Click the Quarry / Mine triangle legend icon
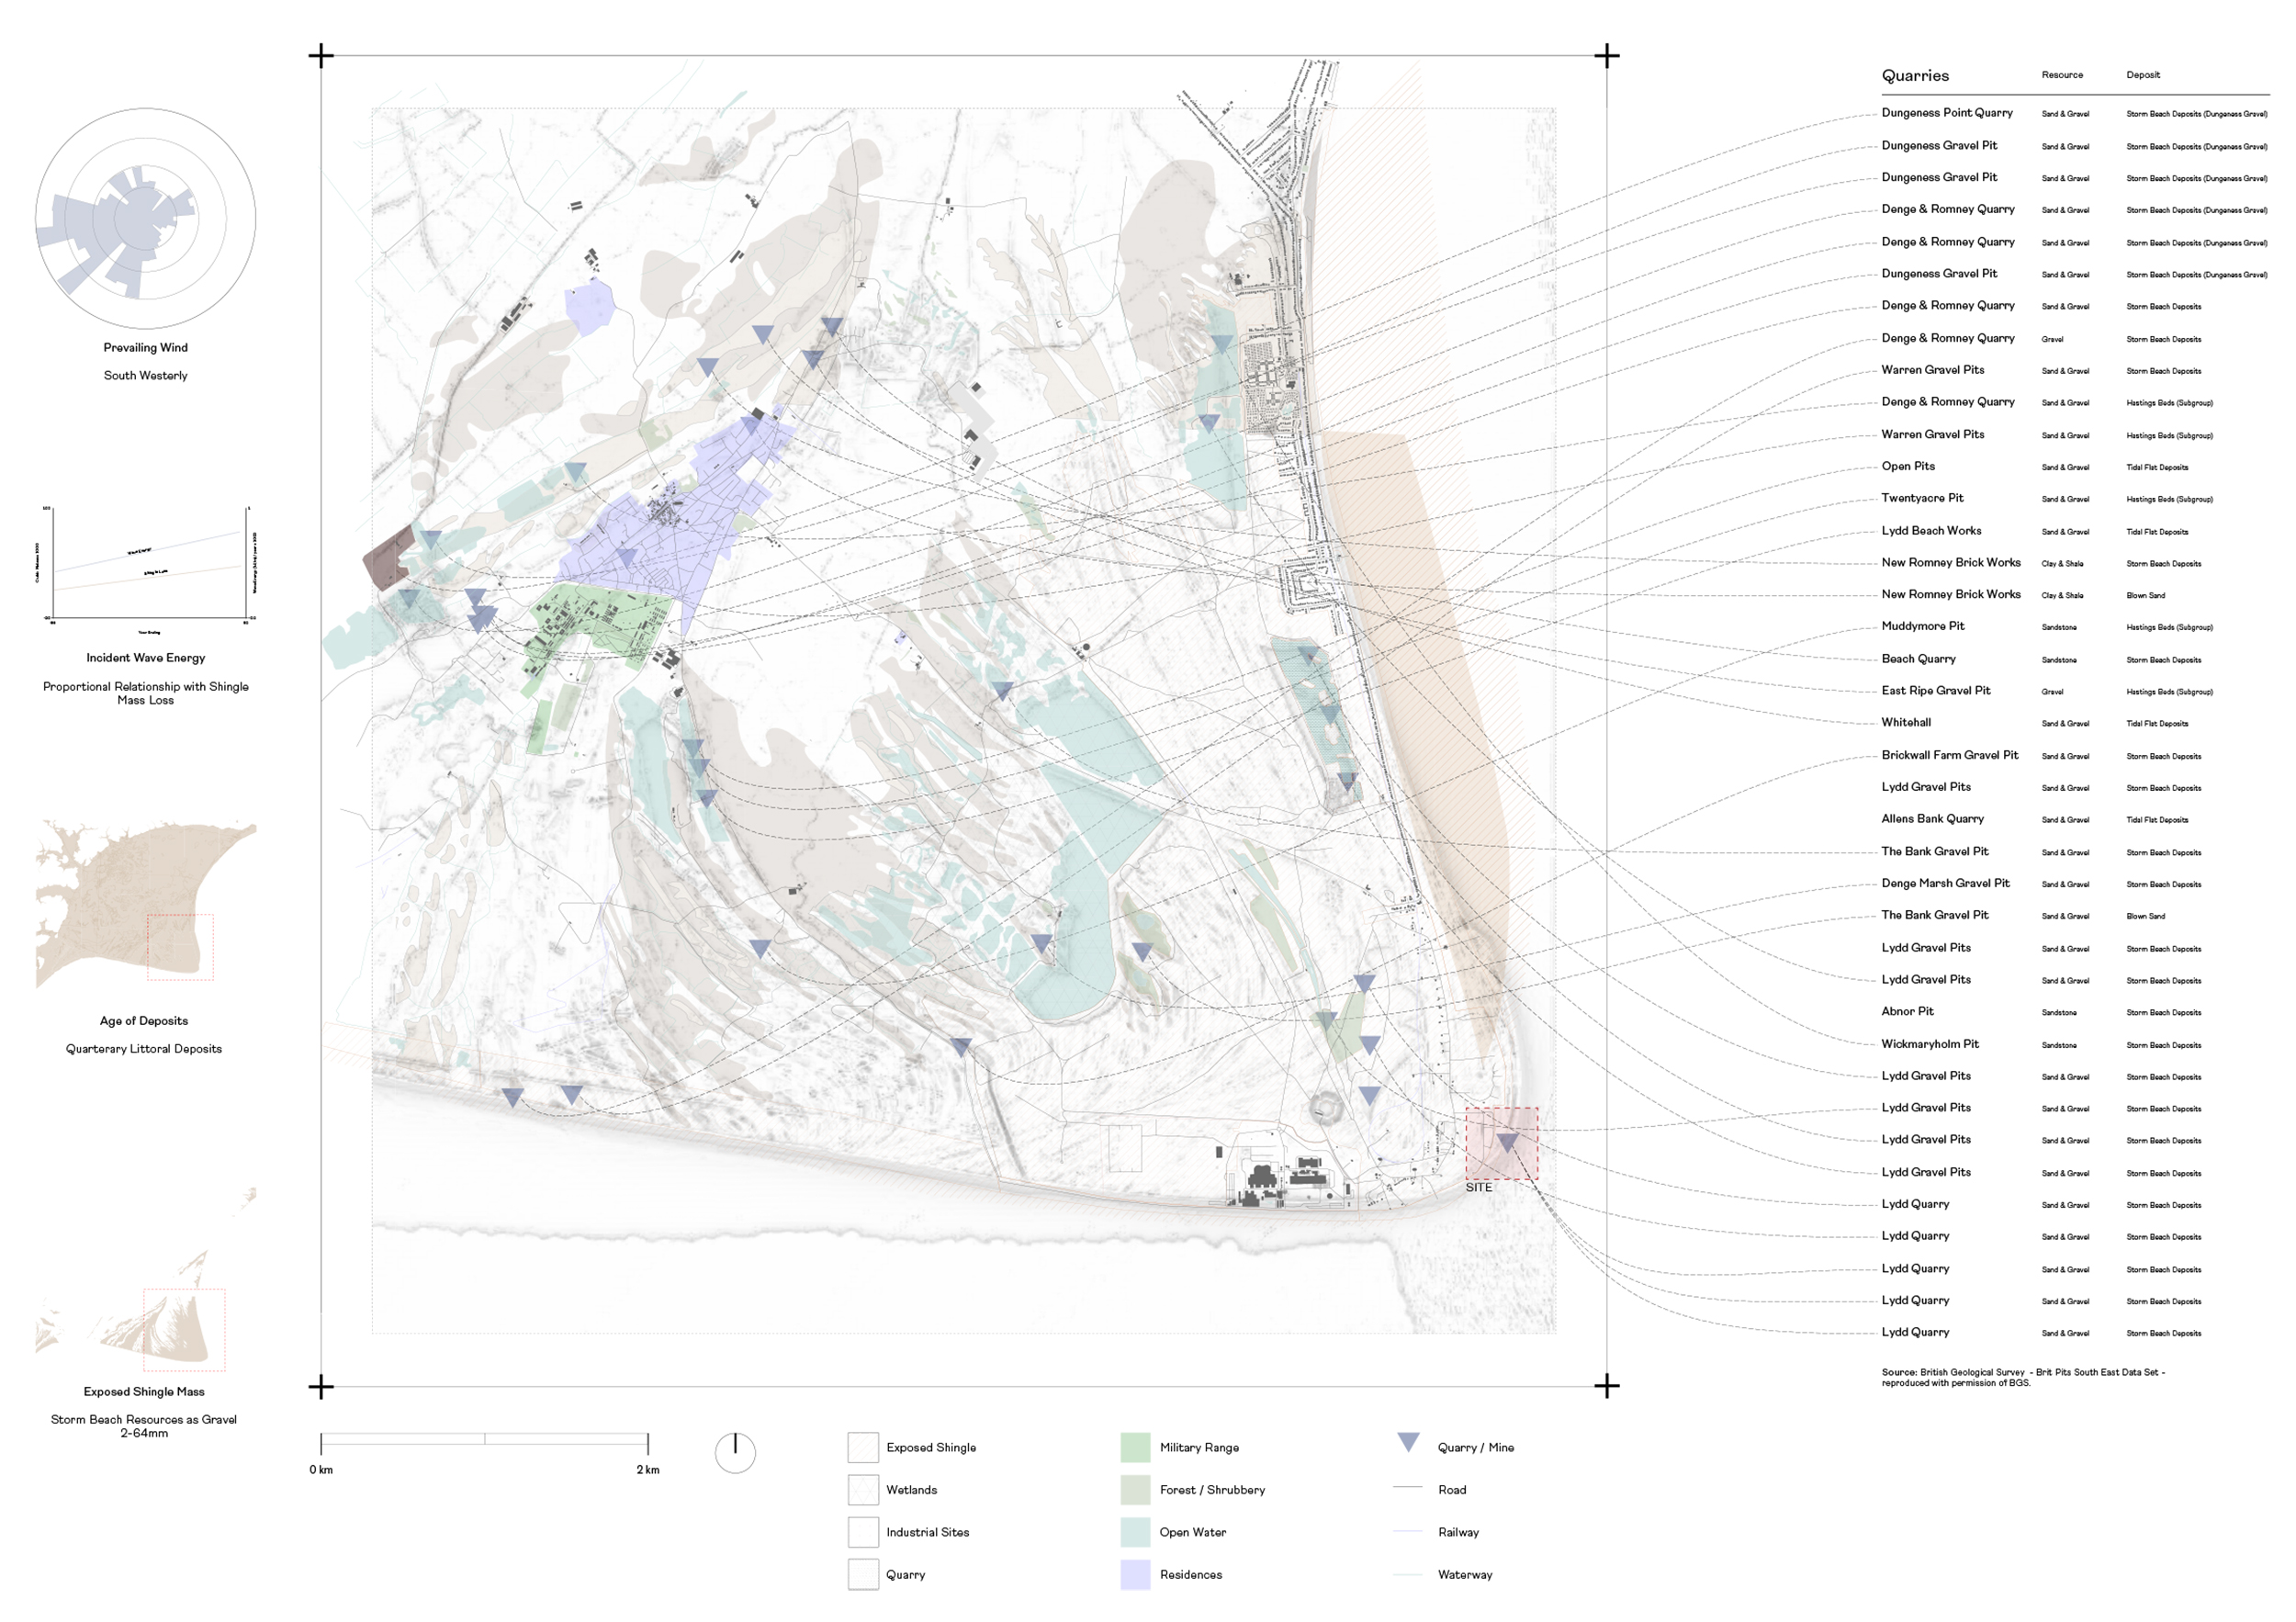 click(x=1408, y=1441)
